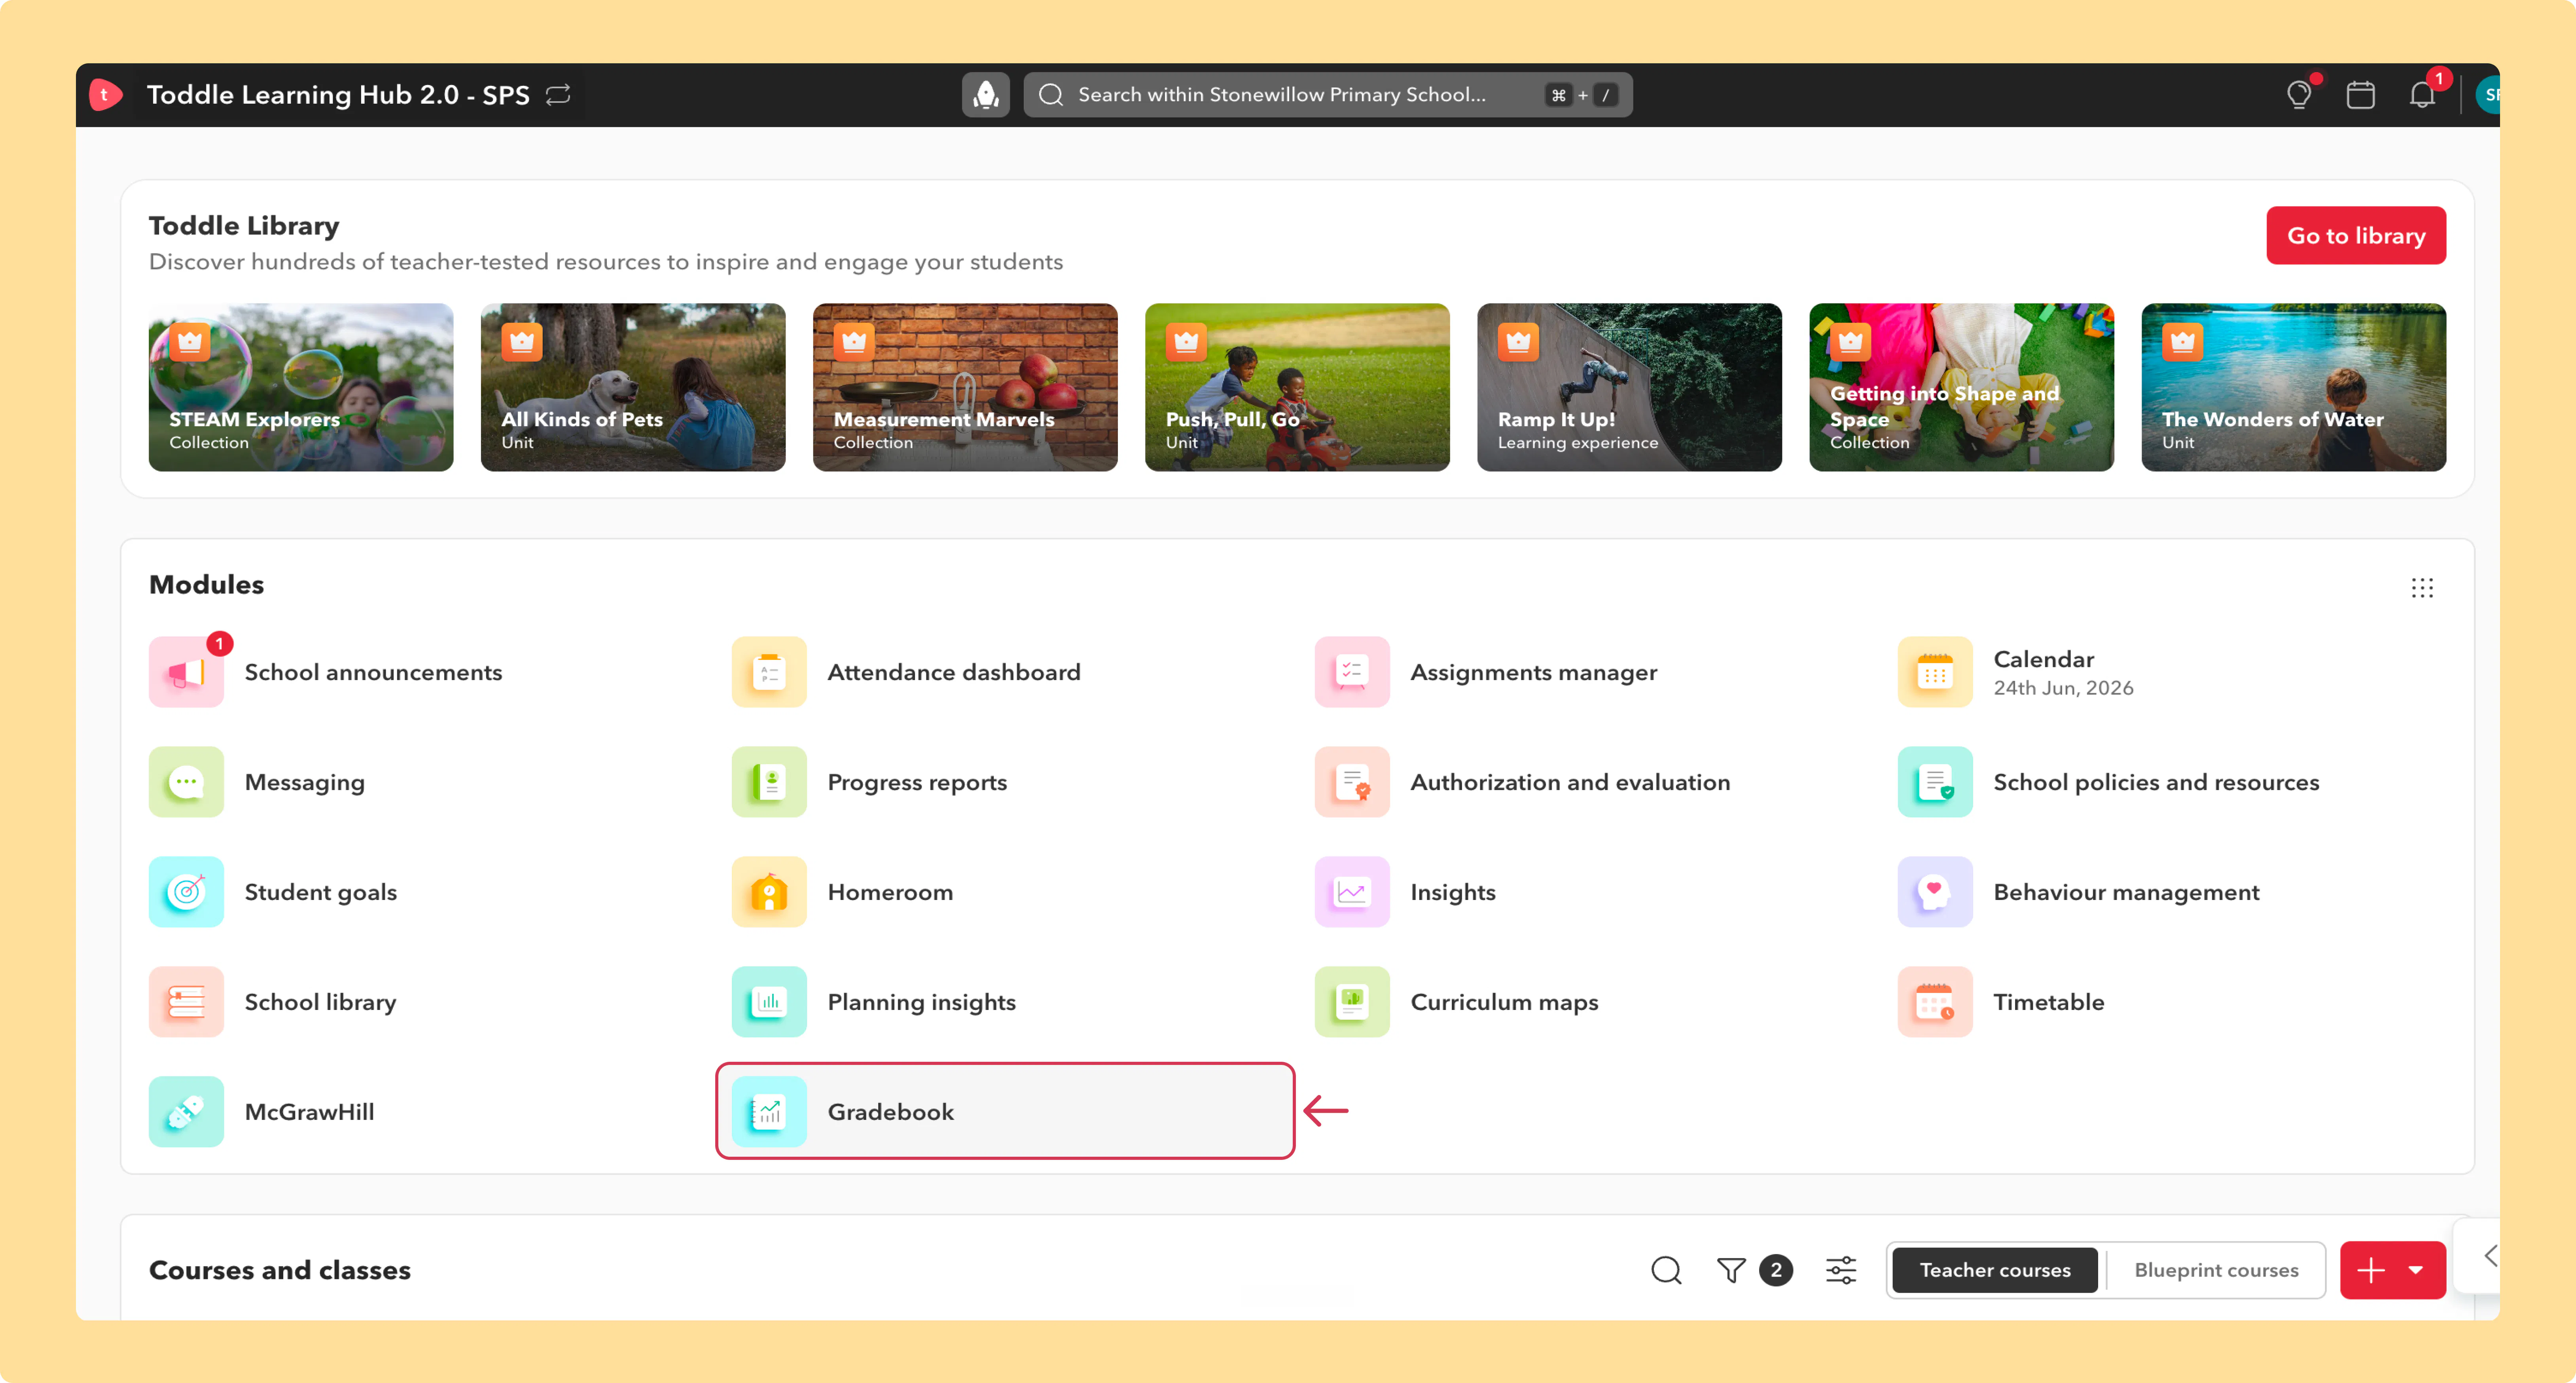
Task: Open courses display settings sliders icon
Action: coord(1840,1270)
